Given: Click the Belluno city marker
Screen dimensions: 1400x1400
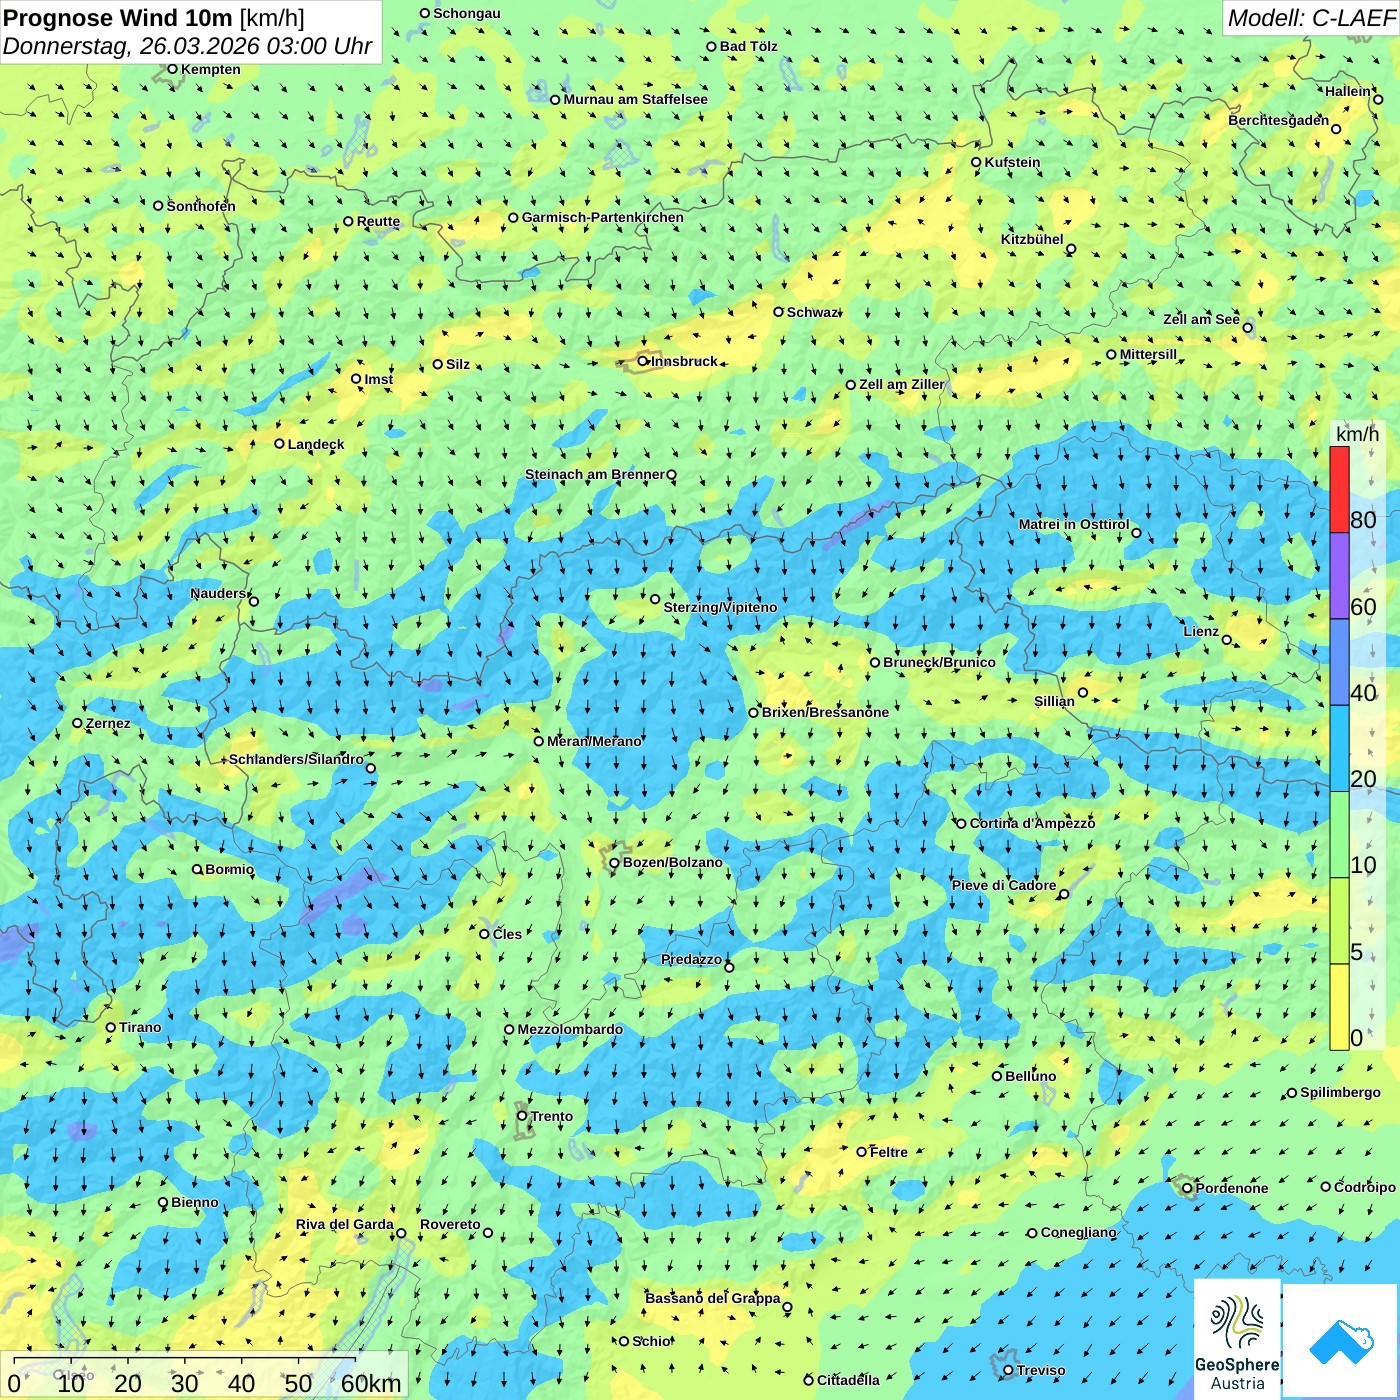Looking at the screenshot, I should coord(996,1076).
